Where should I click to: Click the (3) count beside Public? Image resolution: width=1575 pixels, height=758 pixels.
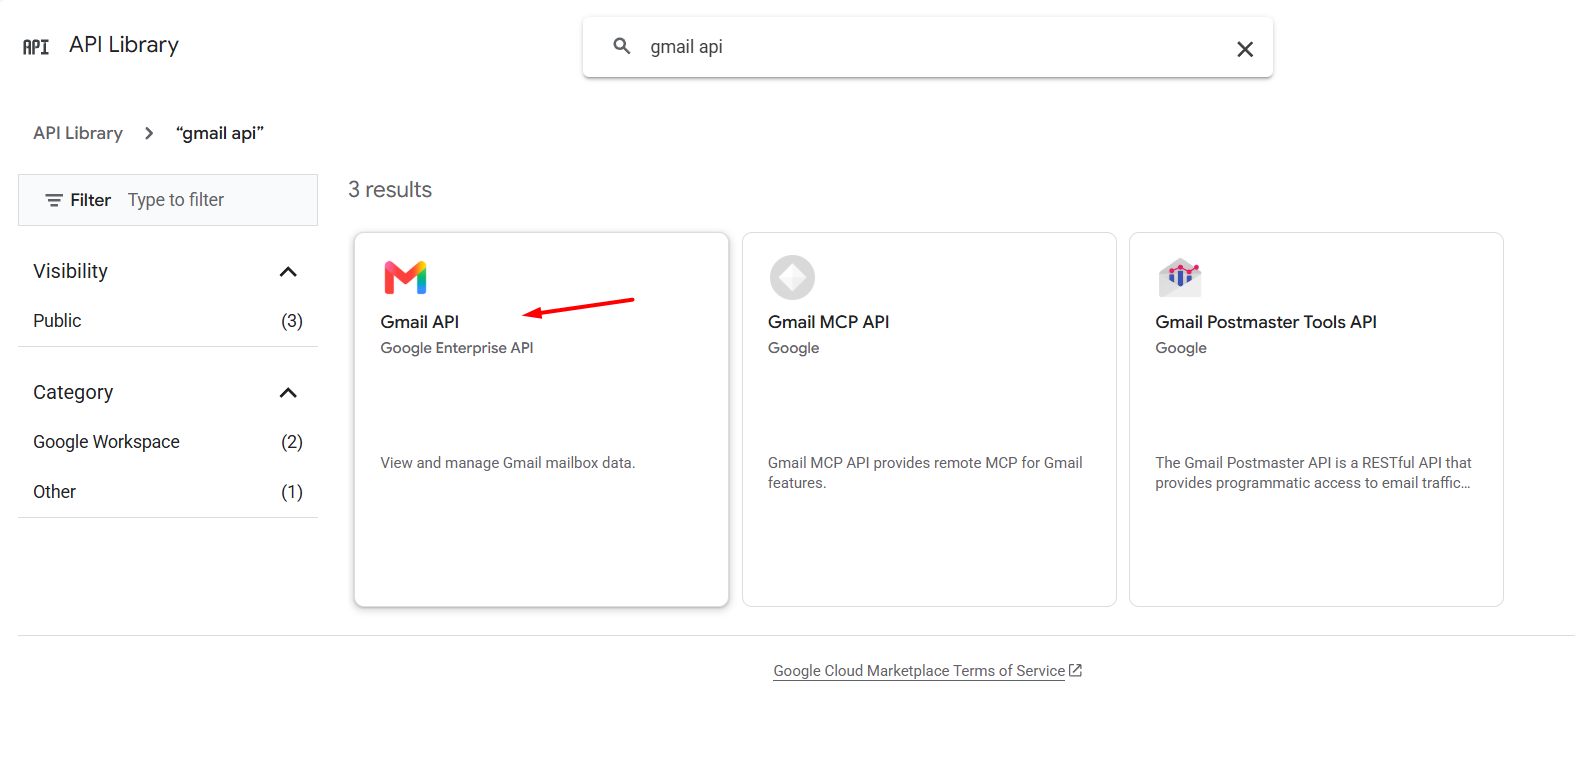click(x=292, y=321)
